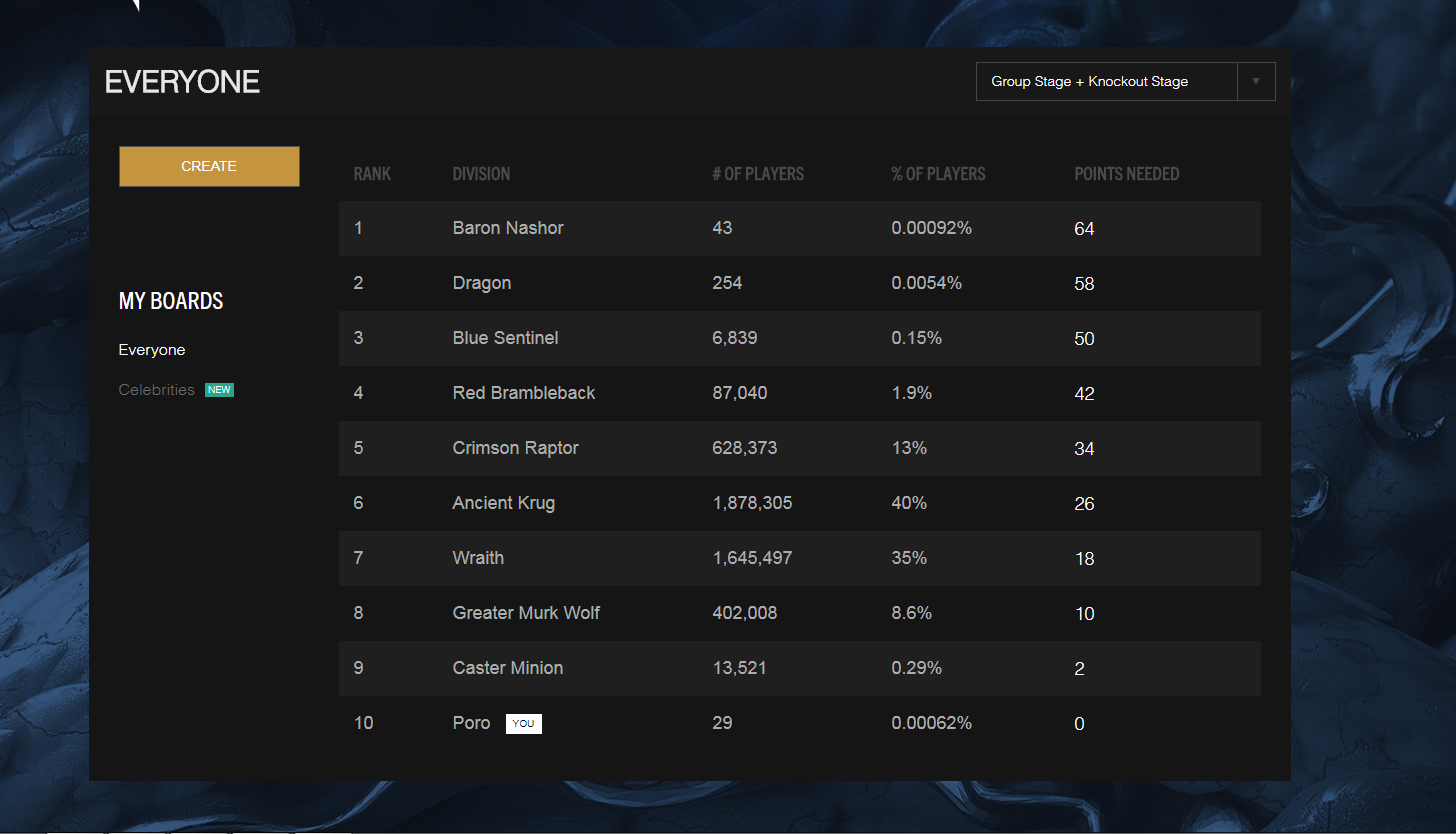Click rank number 5 in the table
Viewport: 1456px width, 834px height.
pos(358,448)
